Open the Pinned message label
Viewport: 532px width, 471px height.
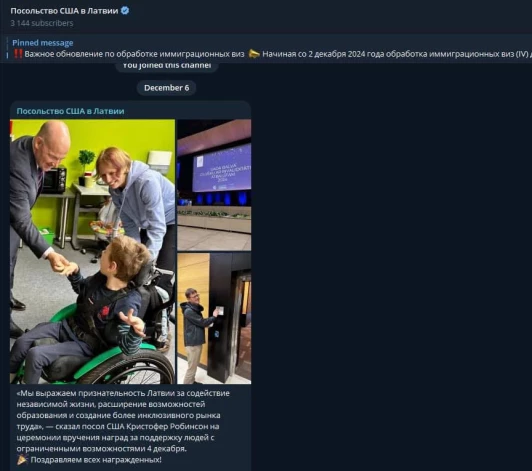point(43,43)
